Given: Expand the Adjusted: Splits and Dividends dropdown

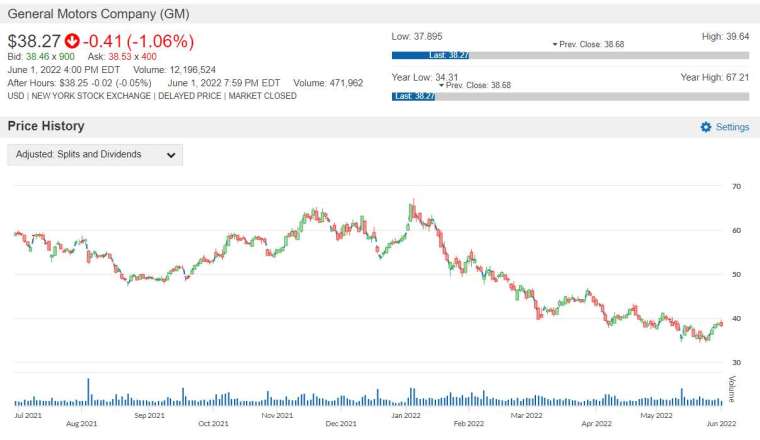Looking at the screenshot, I should [95, 155].
